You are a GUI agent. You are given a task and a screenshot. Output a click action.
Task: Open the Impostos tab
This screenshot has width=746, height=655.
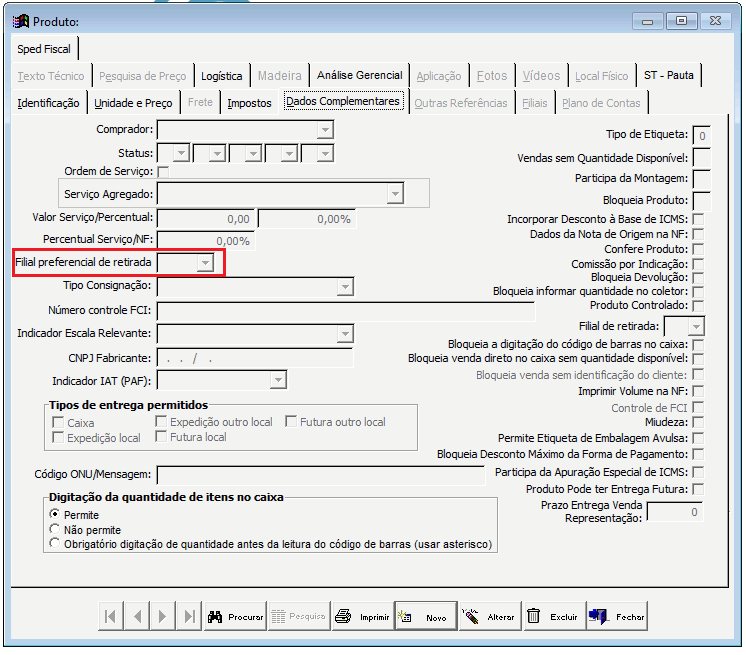click(x=249, y=103)
